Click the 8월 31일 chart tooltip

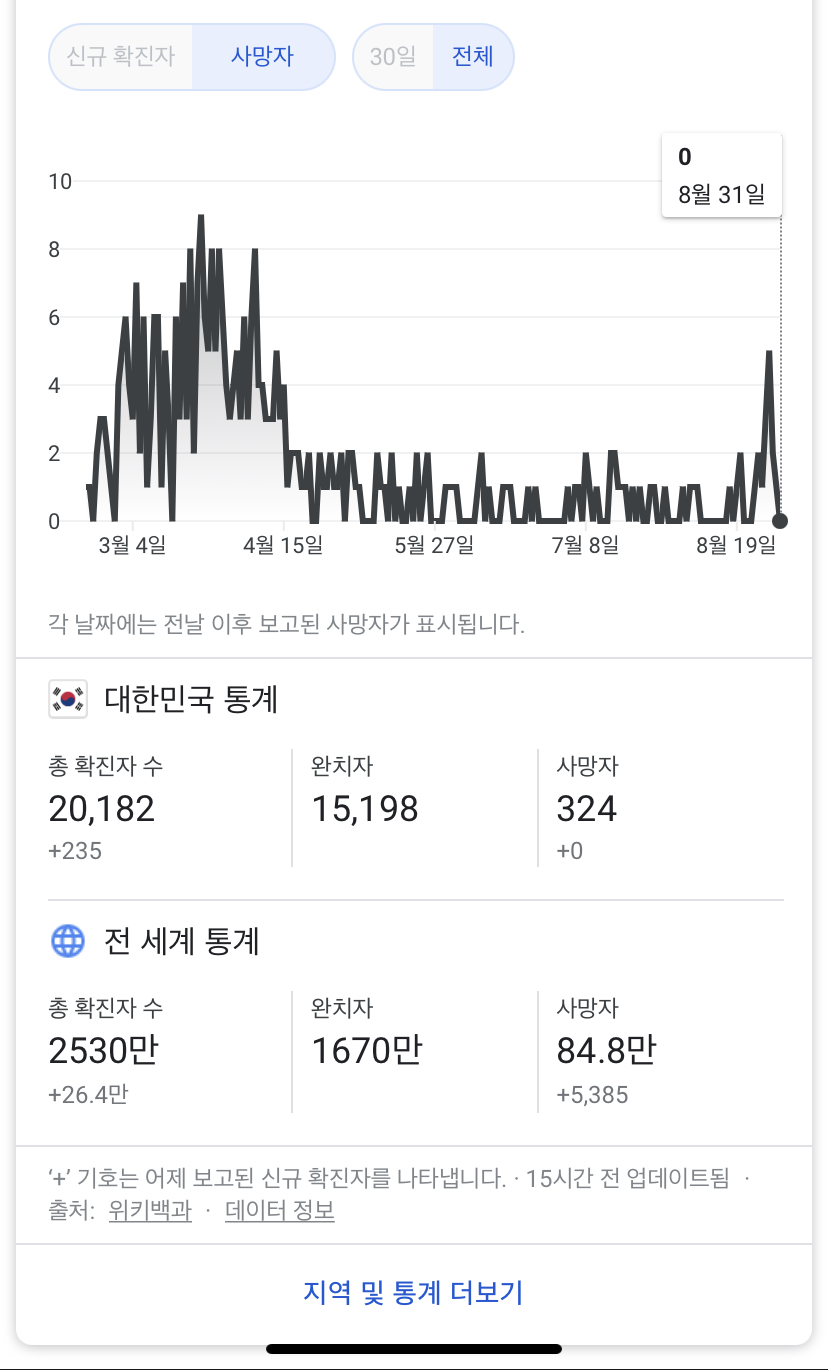722,175
